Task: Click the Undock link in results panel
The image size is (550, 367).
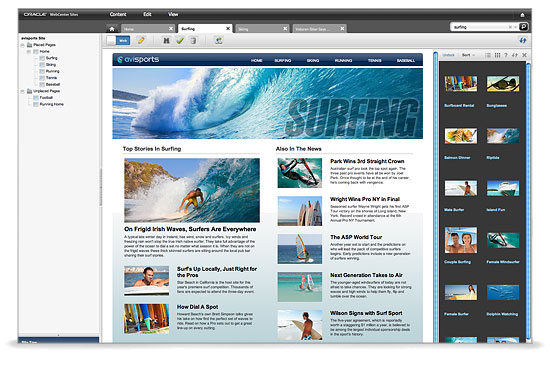Action: [x=448, y=55]
